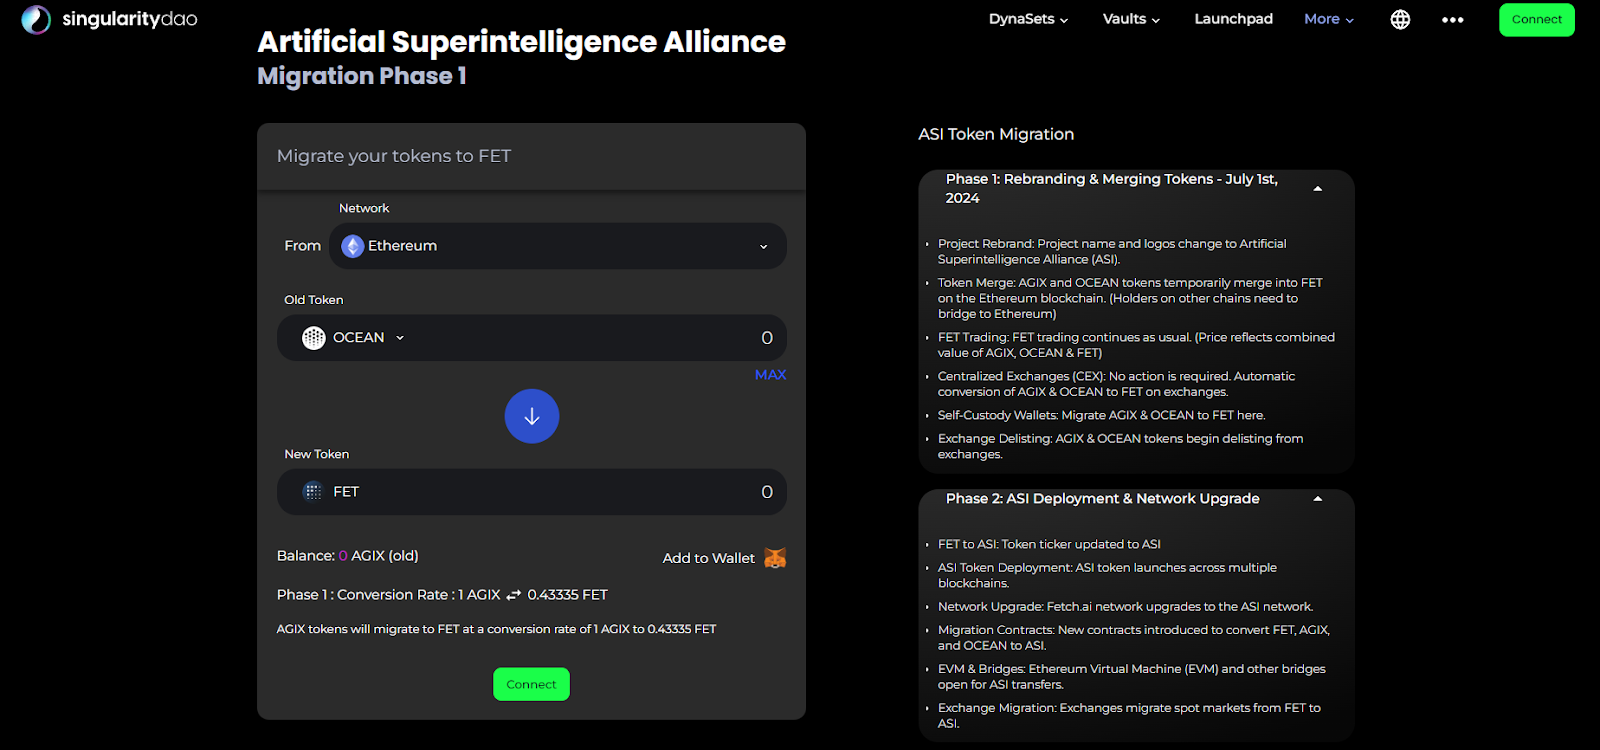This screenshot has width=1600, height=750.
Task: Click the 'ASI Token Migration' heading
Action: click(996, 134)
